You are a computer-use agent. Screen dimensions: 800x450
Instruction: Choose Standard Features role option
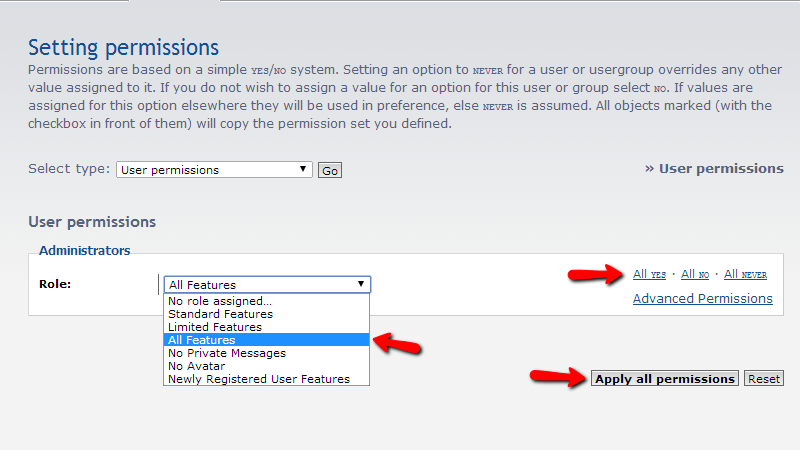point(220,314)
